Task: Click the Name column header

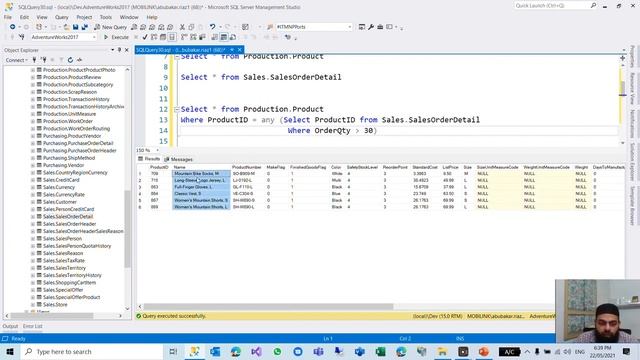Action: [201, 167]
